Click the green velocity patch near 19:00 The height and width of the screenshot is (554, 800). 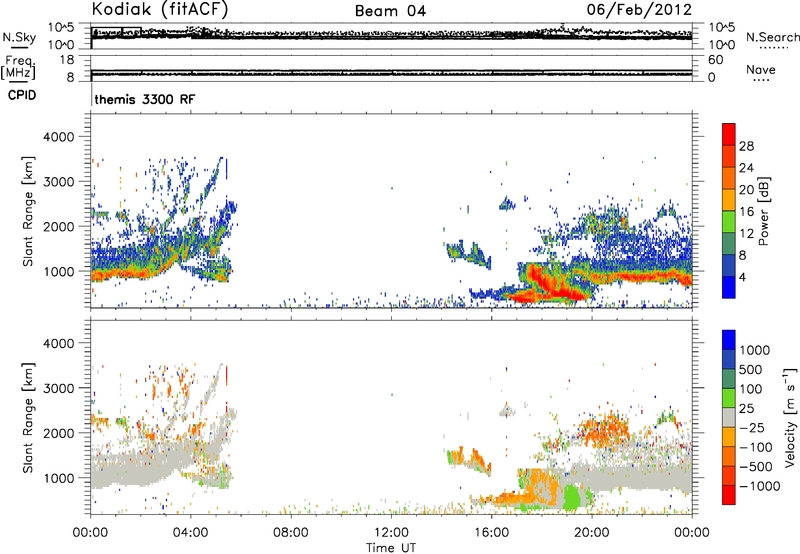(571, 497)
